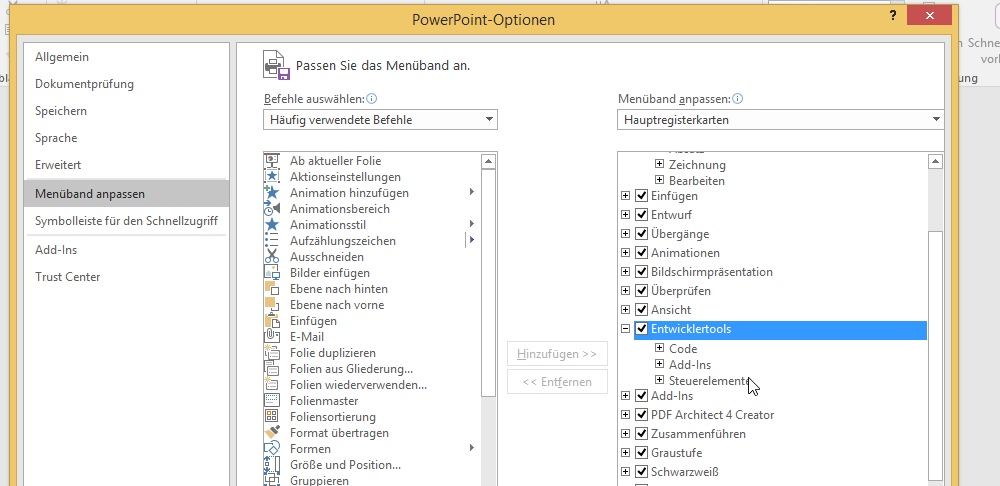The image size is (1000, 486).
Task: Click the Formen shapes icon
Action: pyautogui.click(x=272, y=448)
